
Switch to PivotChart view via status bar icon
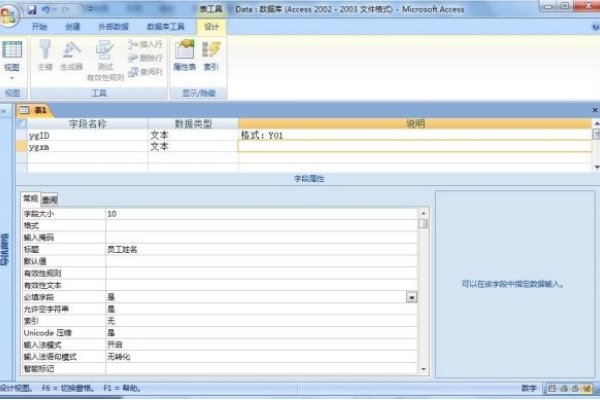pos(575,389)
